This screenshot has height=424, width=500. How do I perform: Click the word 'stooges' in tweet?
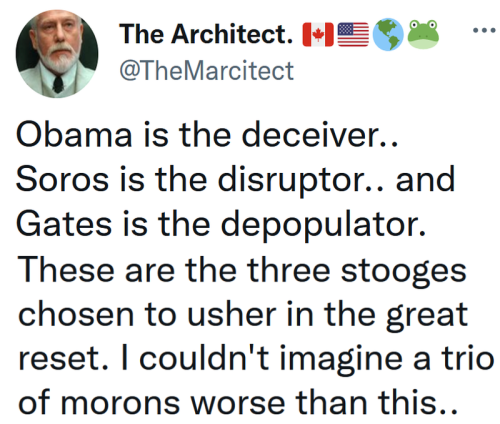(x=403, y=272)
